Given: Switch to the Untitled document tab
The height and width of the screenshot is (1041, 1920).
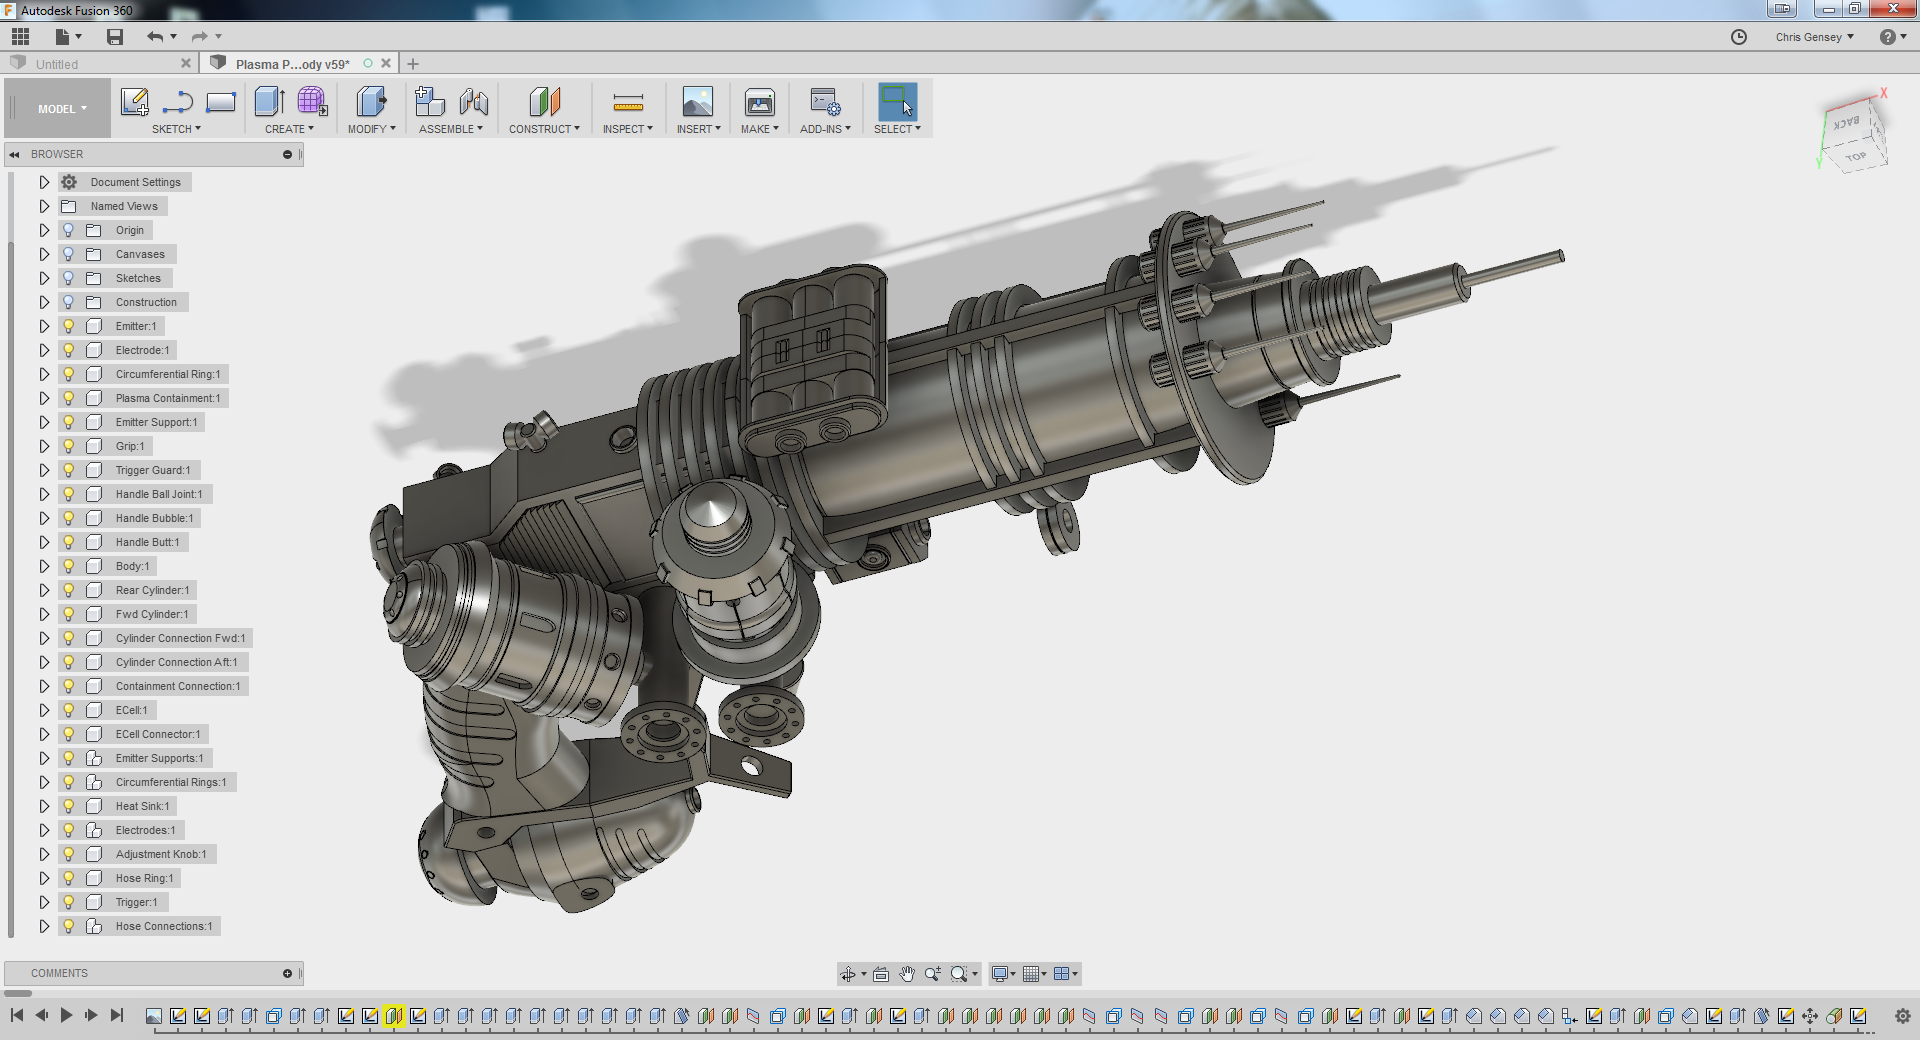Looking at the screenshot, I should click(57, 64).
